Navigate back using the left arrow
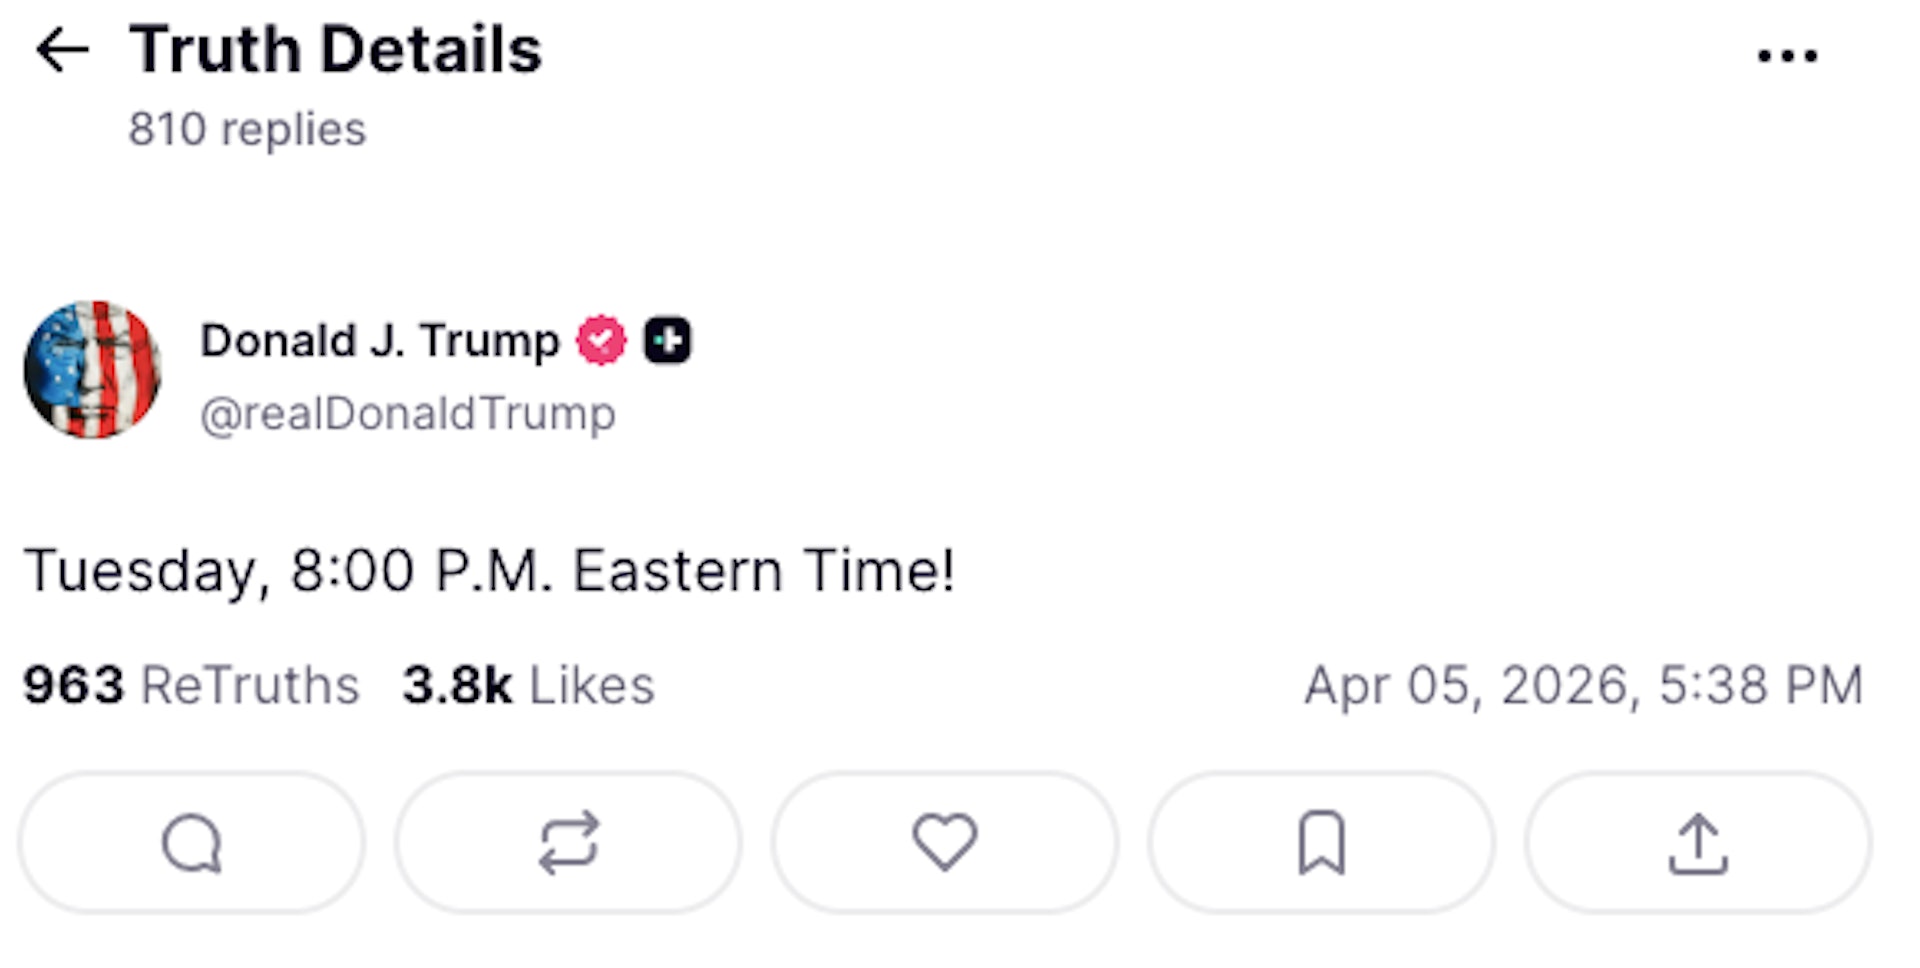Image resolution: width=1920 pixels, height=968 pixels. (63, 48)
